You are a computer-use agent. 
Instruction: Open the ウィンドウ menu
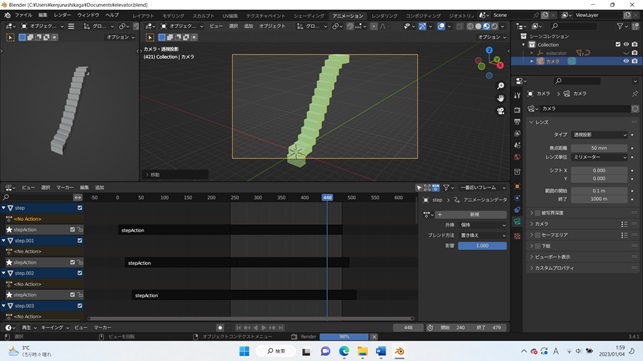tap(88, 15)
